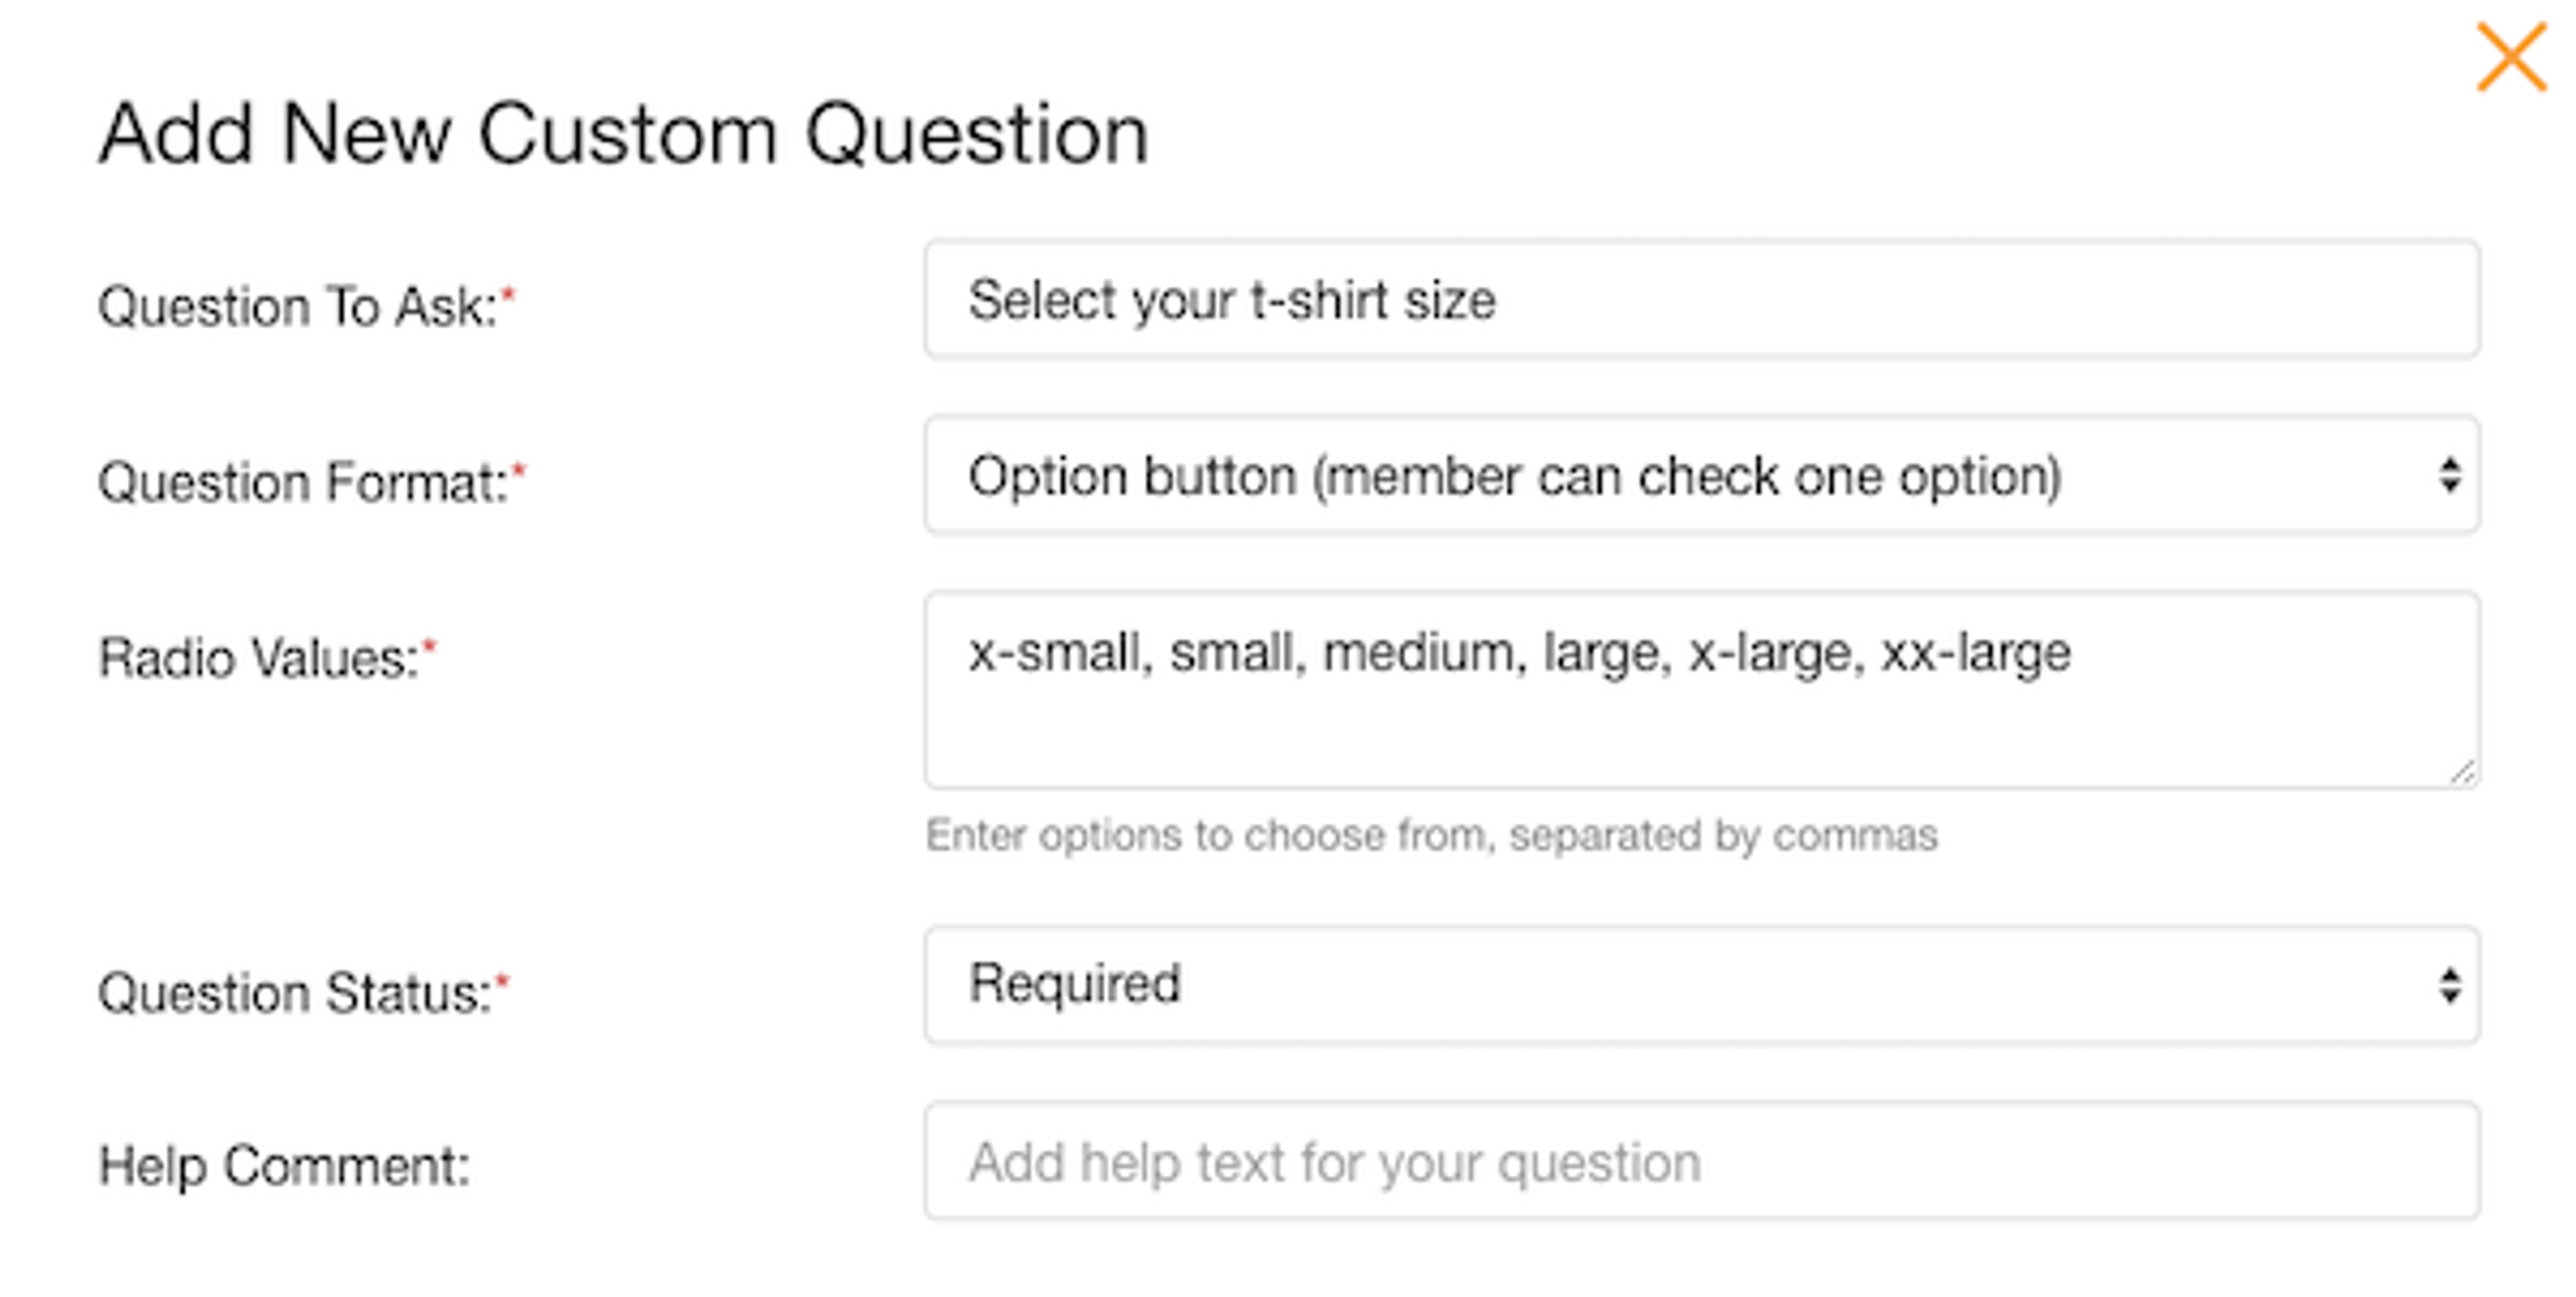The height and width of the screenshot is (1297, 2576).
Task: Click the "Question To Ask:" label
Action: (x=297, y=306)
